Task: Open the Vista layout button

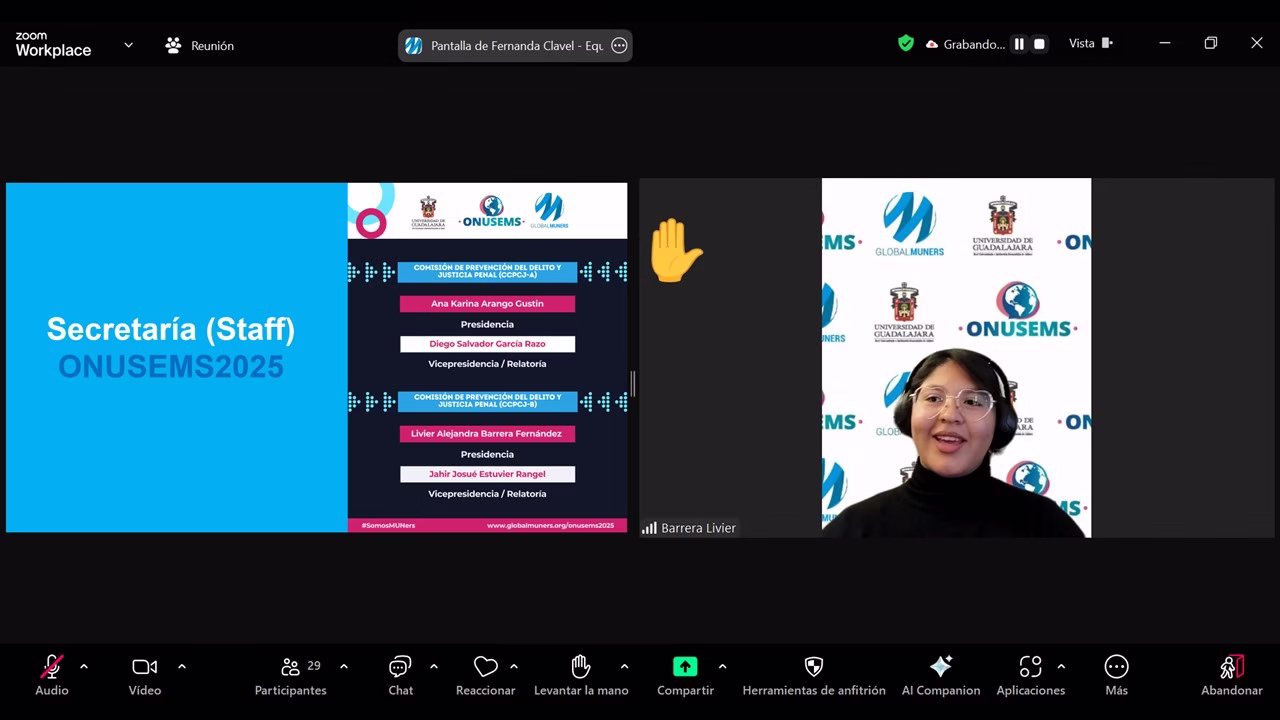Action: (x=1090, y=44)
